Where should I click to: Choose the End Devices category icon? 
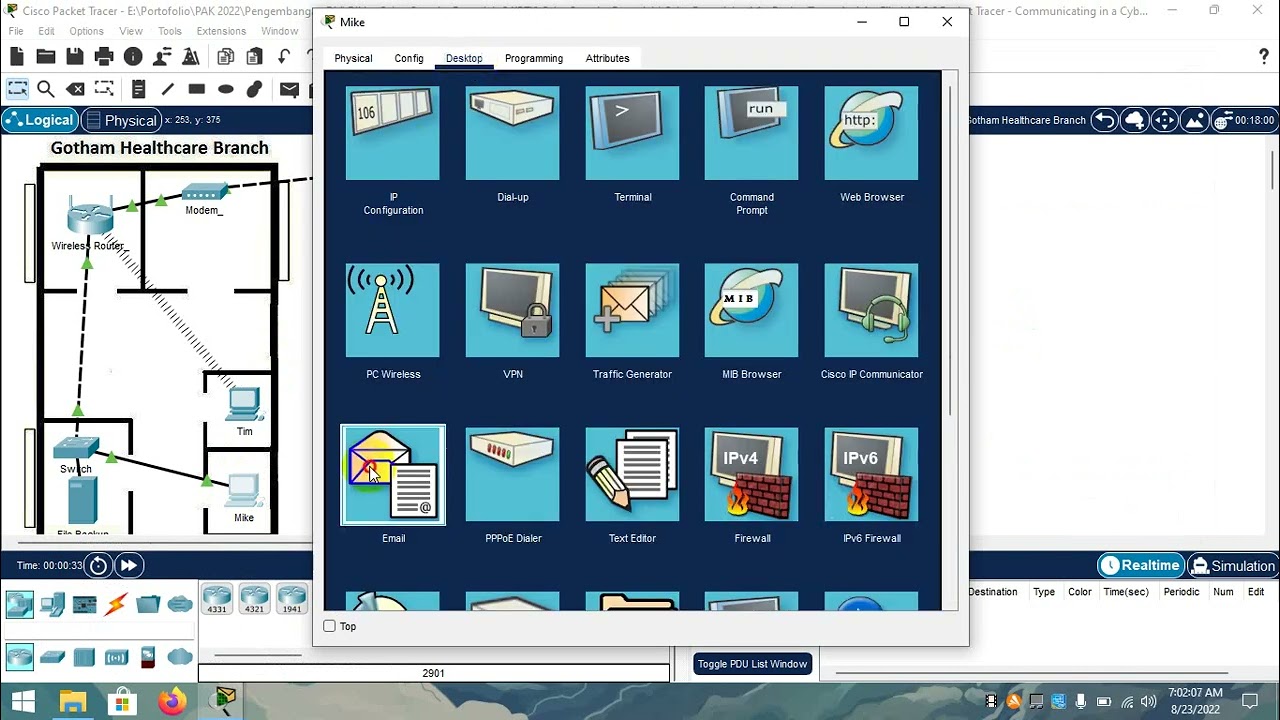coord(53,604)
